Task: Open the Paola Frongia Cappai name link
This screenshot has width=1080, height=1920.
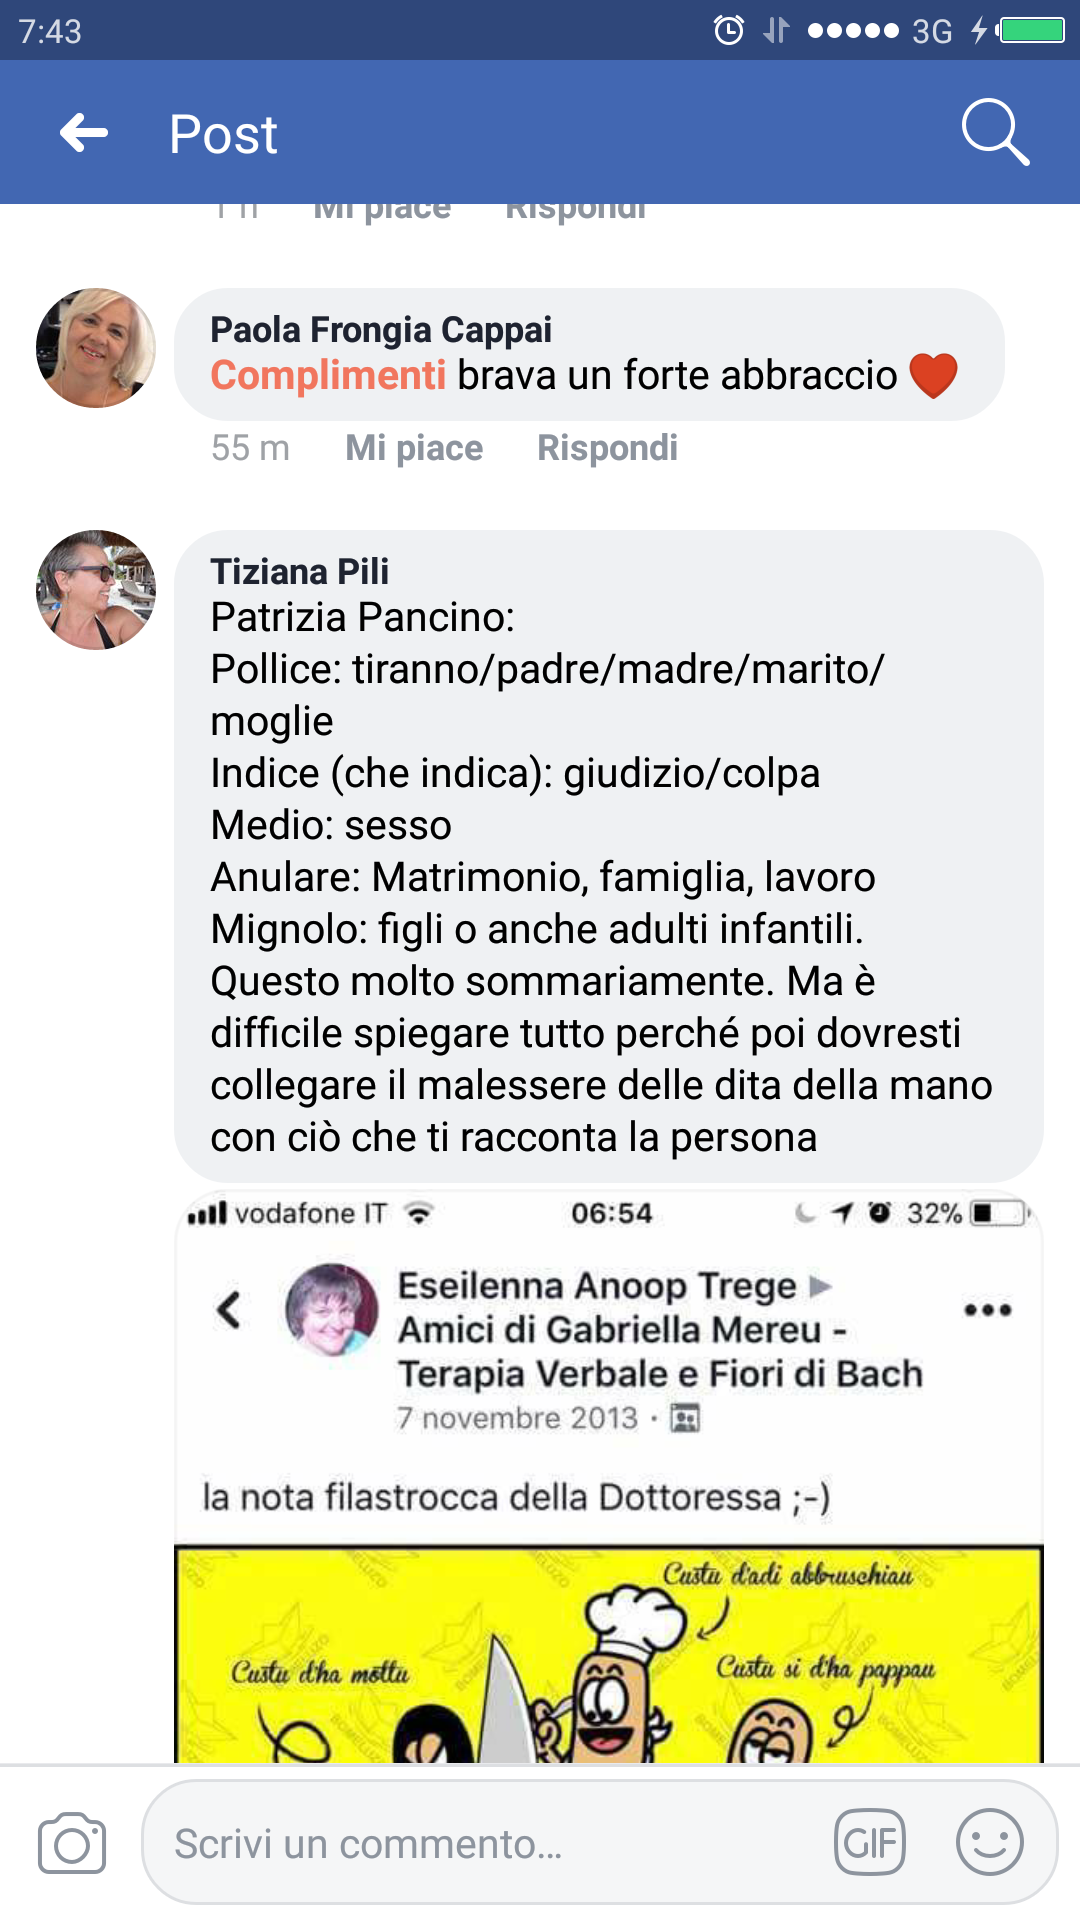Action: (381, 329)
